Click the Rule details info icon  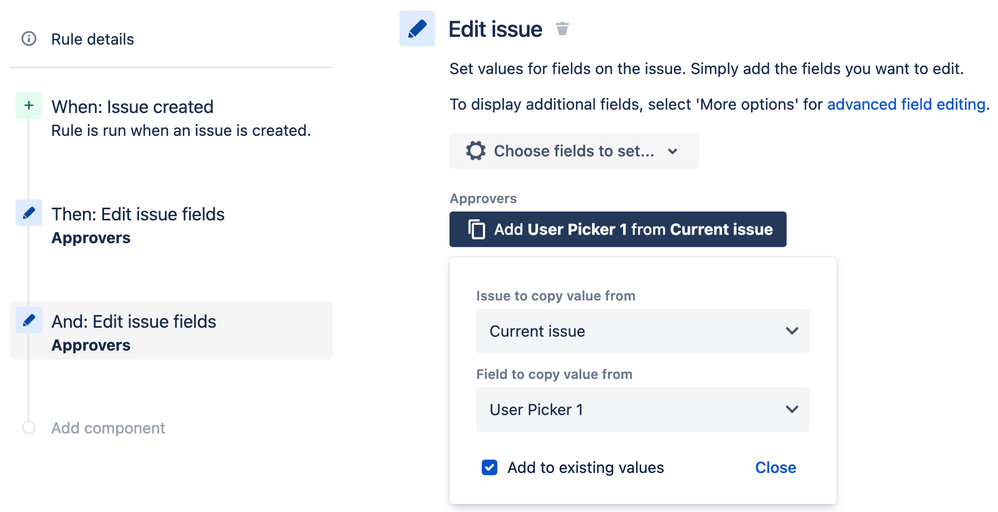pyautogui.click(x=29, y=39)
